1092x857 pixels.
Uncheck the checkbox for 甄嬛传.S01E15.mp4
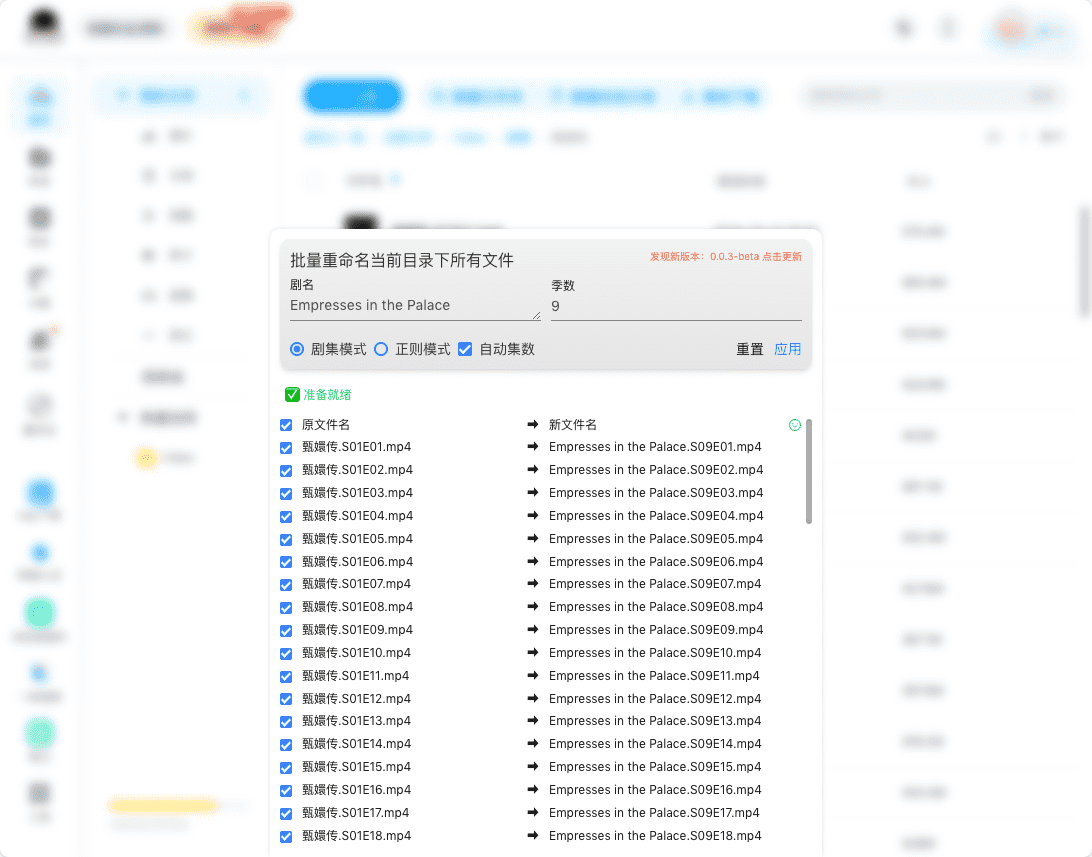coord(286,768)
